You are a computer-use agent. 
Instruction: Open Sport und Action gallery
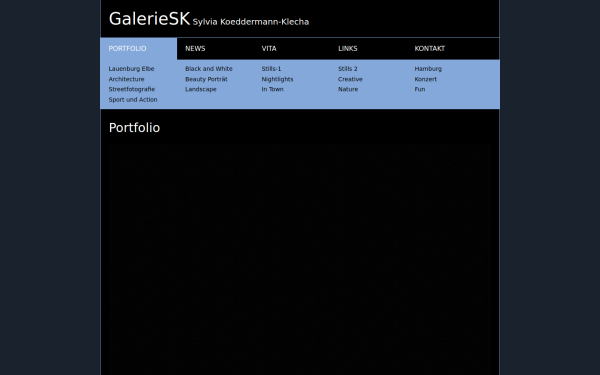click(133, 99)
